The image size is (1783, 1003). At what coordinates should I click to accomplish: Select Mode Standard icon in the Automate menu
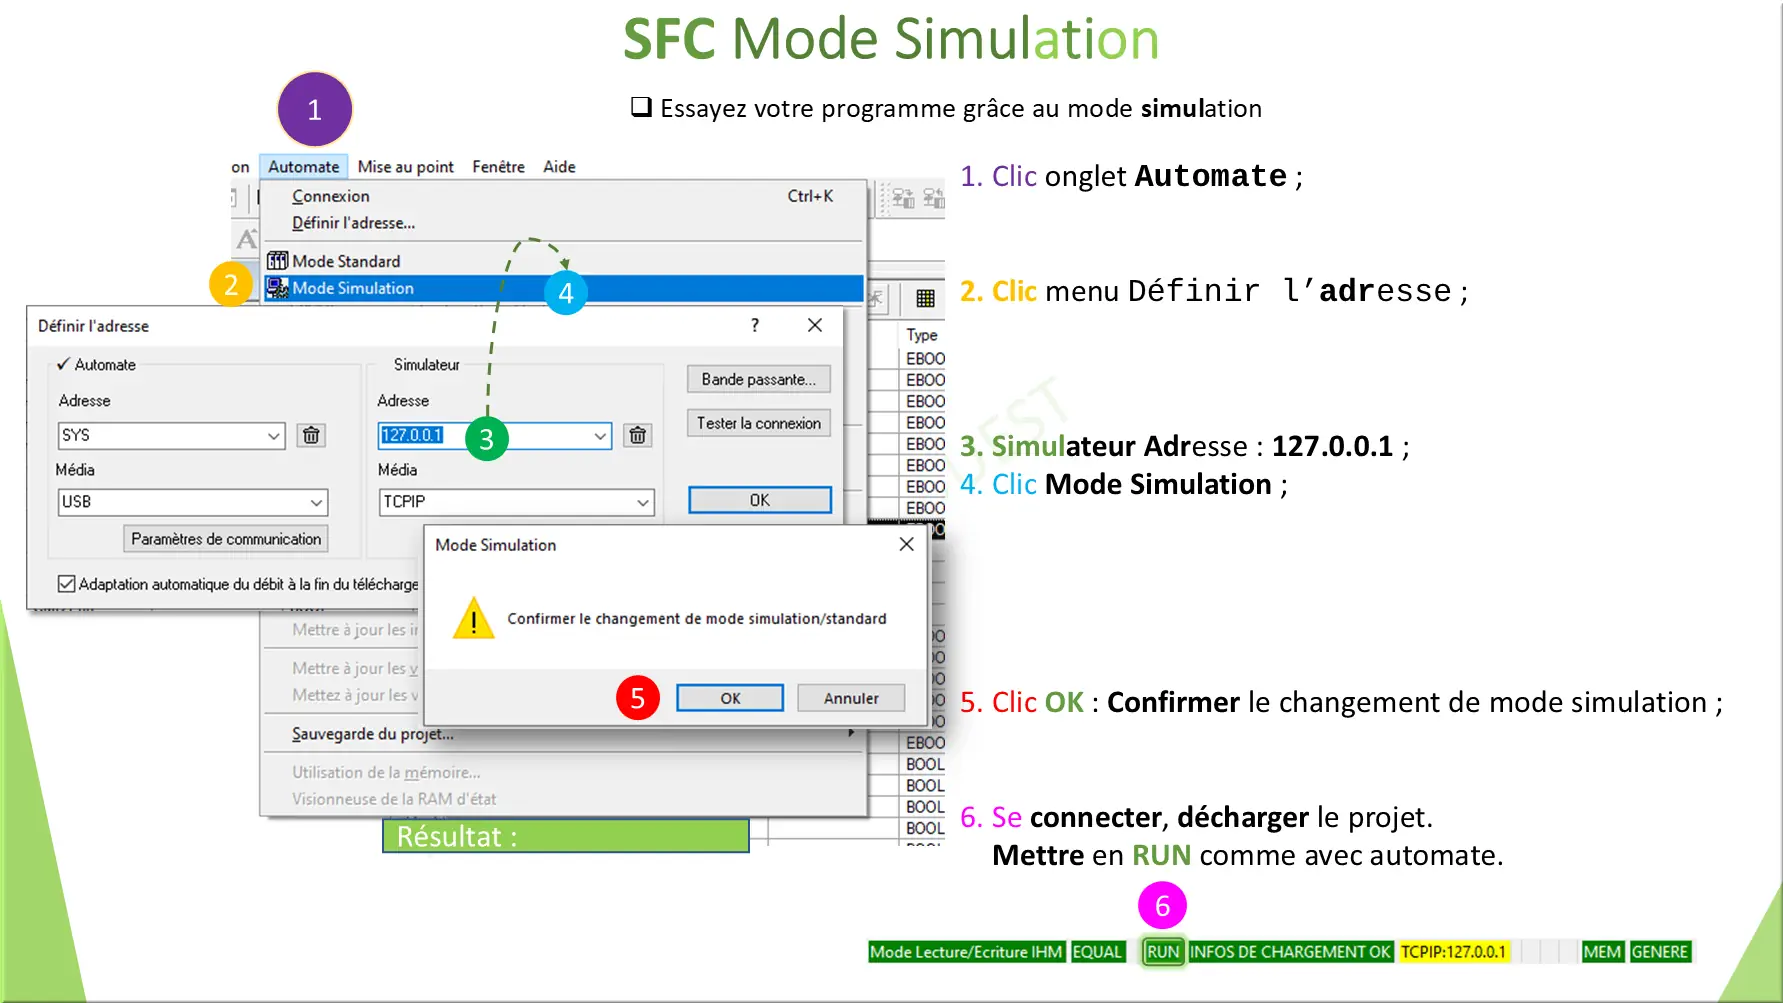point(276,260)
